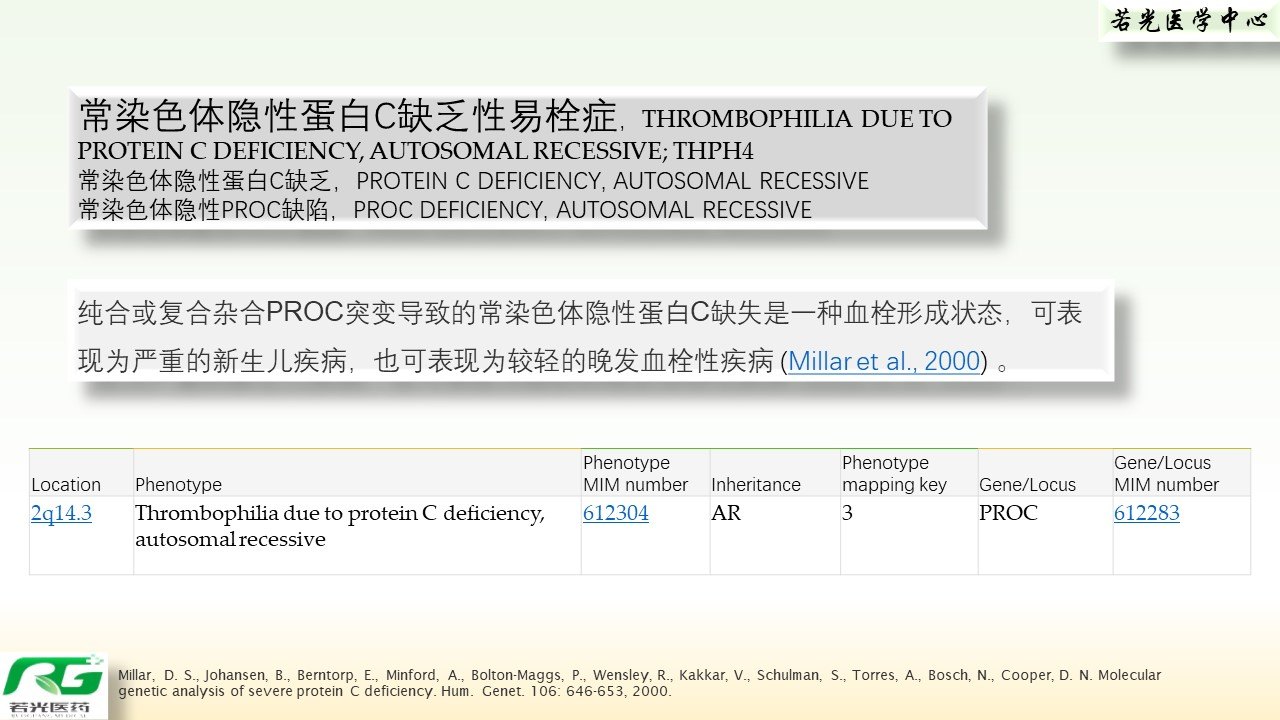The image size is (1280, 720).
Task: Open gene/locus MIM number 612283 link
Action: coord(1147,513)
